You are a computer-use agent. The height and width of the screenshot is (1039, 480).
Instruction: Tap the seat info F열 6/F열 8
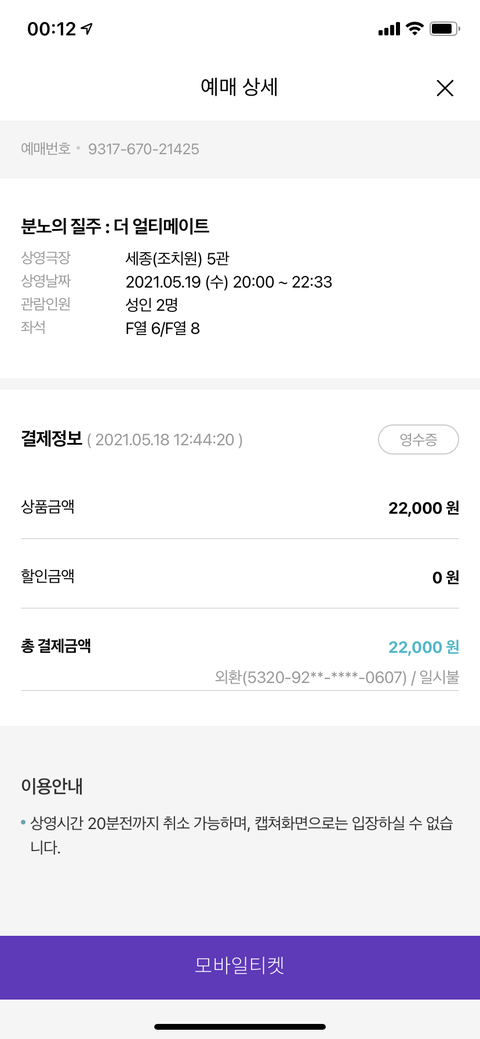(162, 328)
